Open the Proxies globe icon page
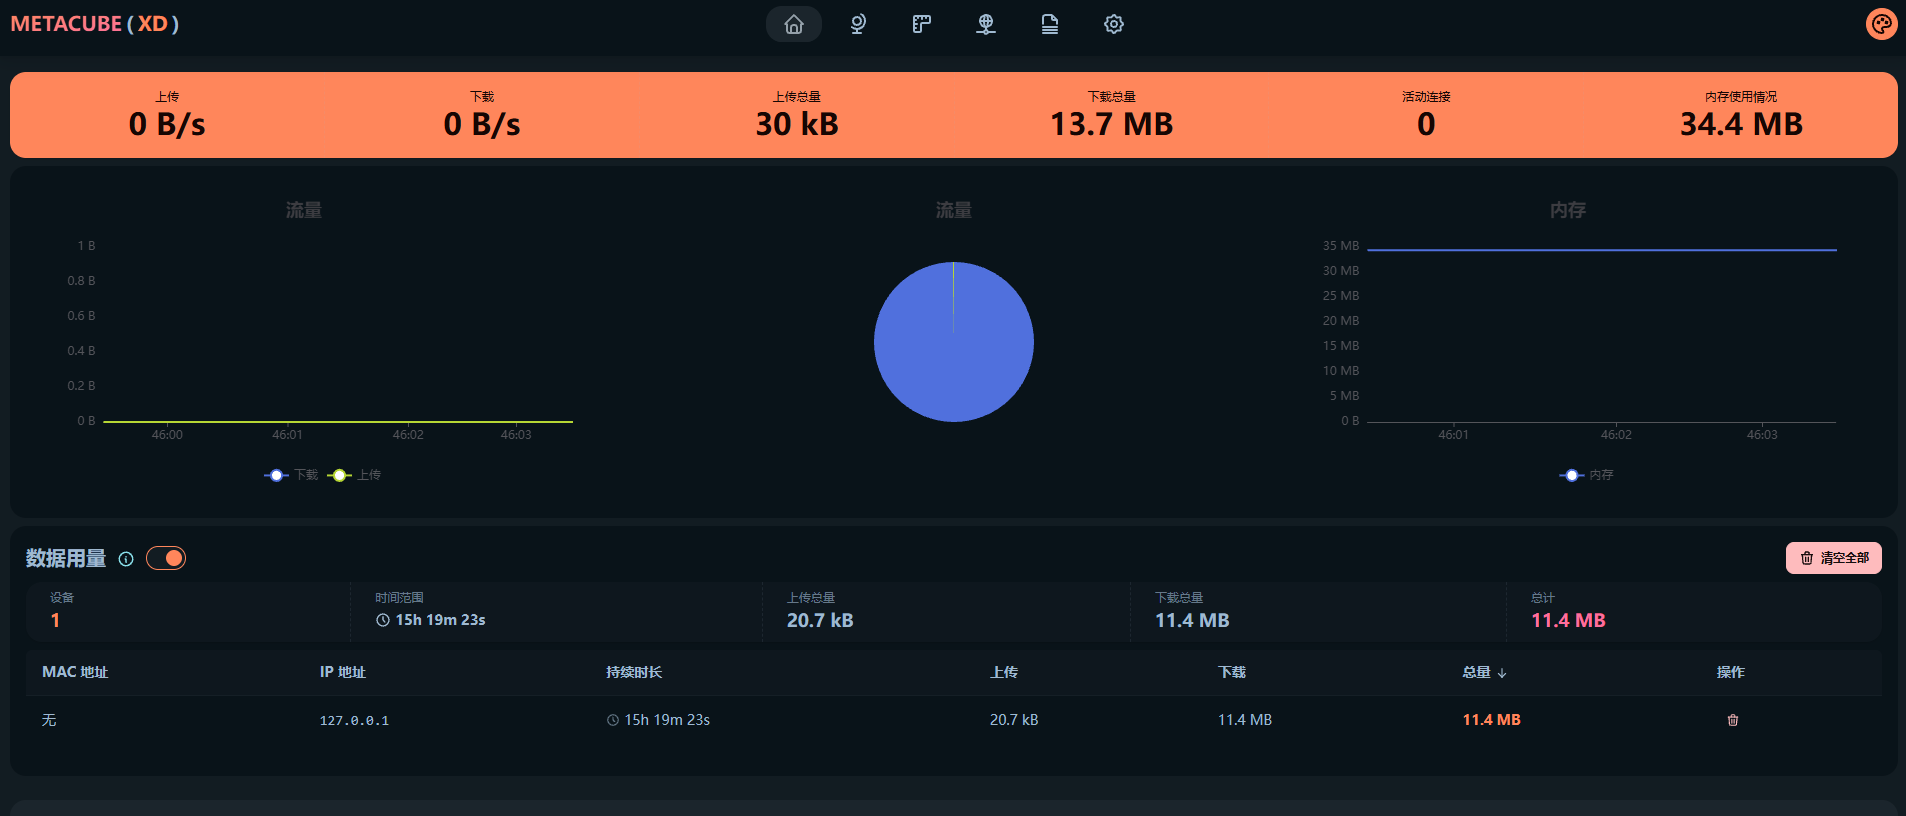Viewport: 1906px width, 816px height. pyautogui.click(x=858, y=24)
